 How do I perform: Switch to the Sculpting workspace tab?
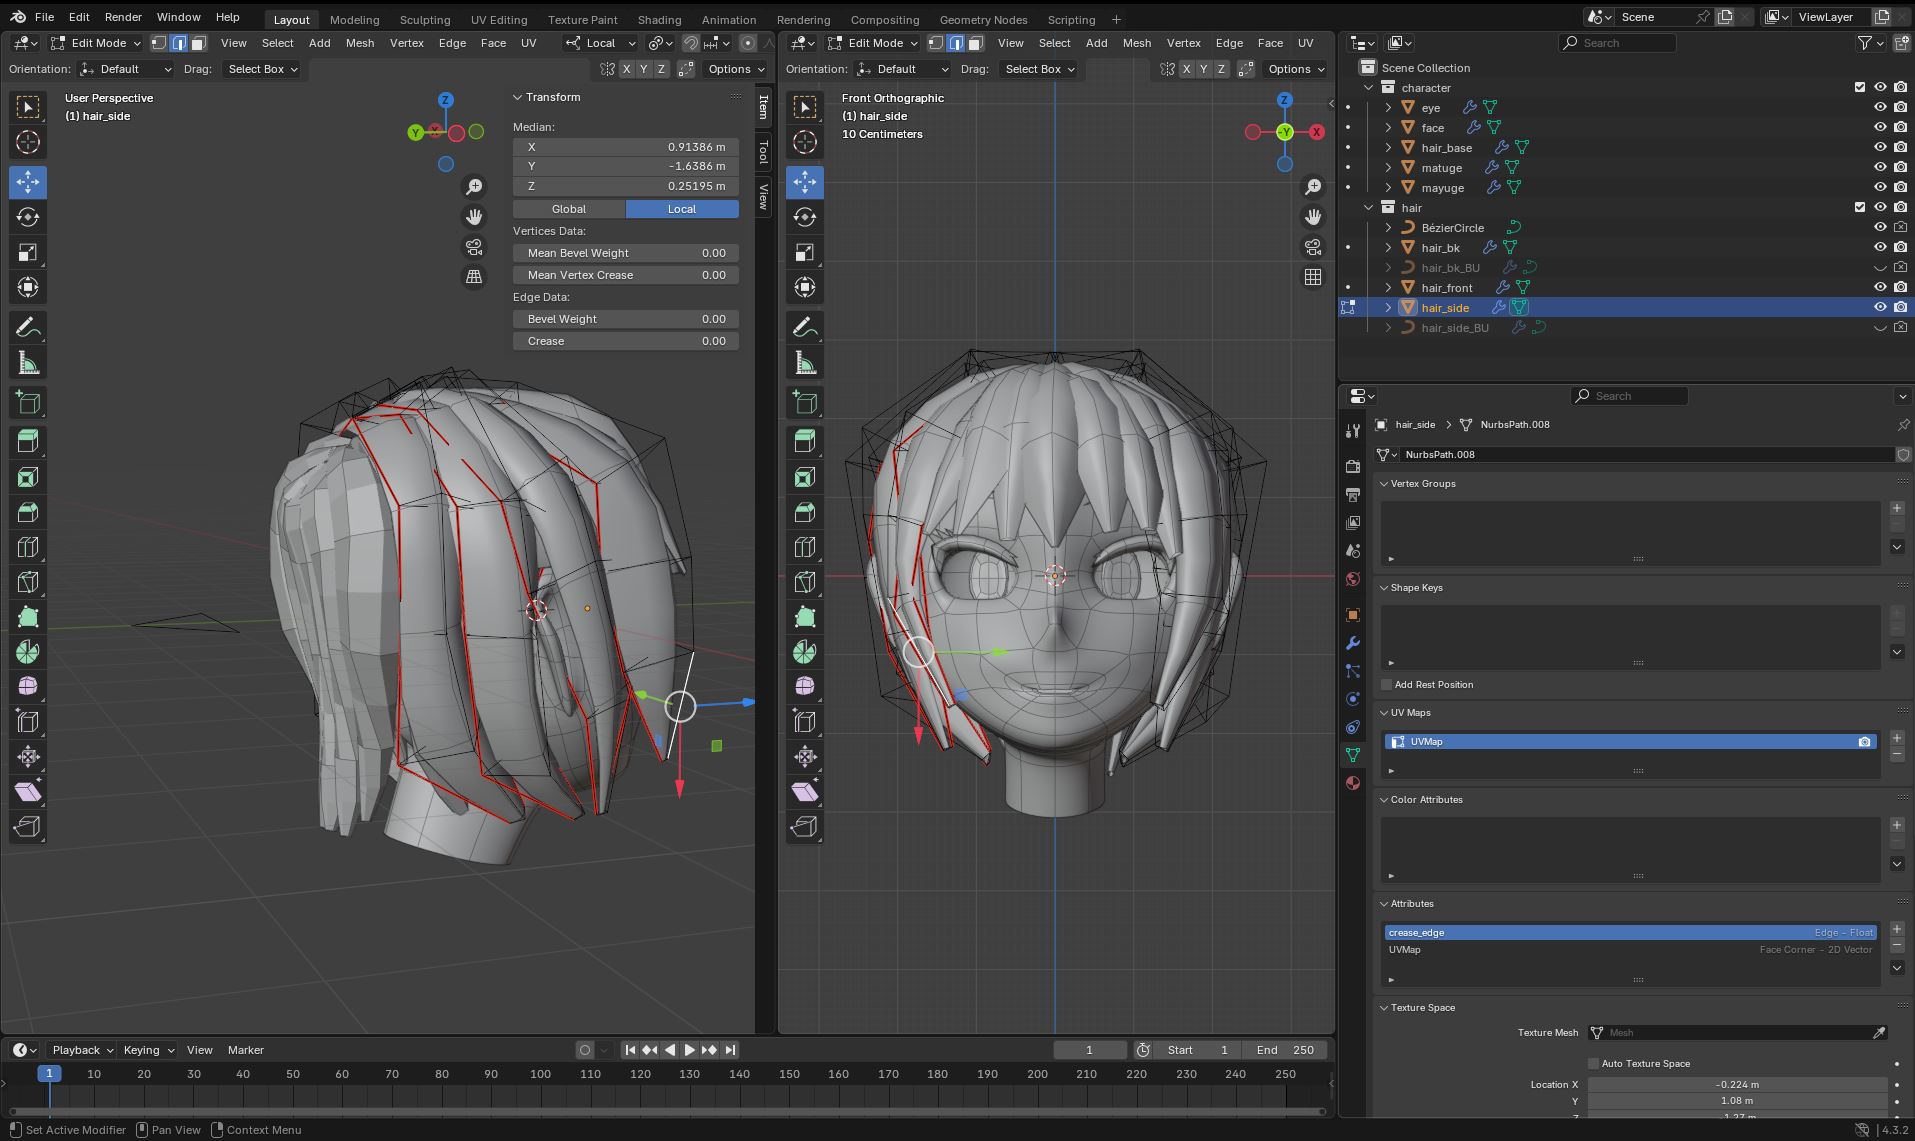424,19
